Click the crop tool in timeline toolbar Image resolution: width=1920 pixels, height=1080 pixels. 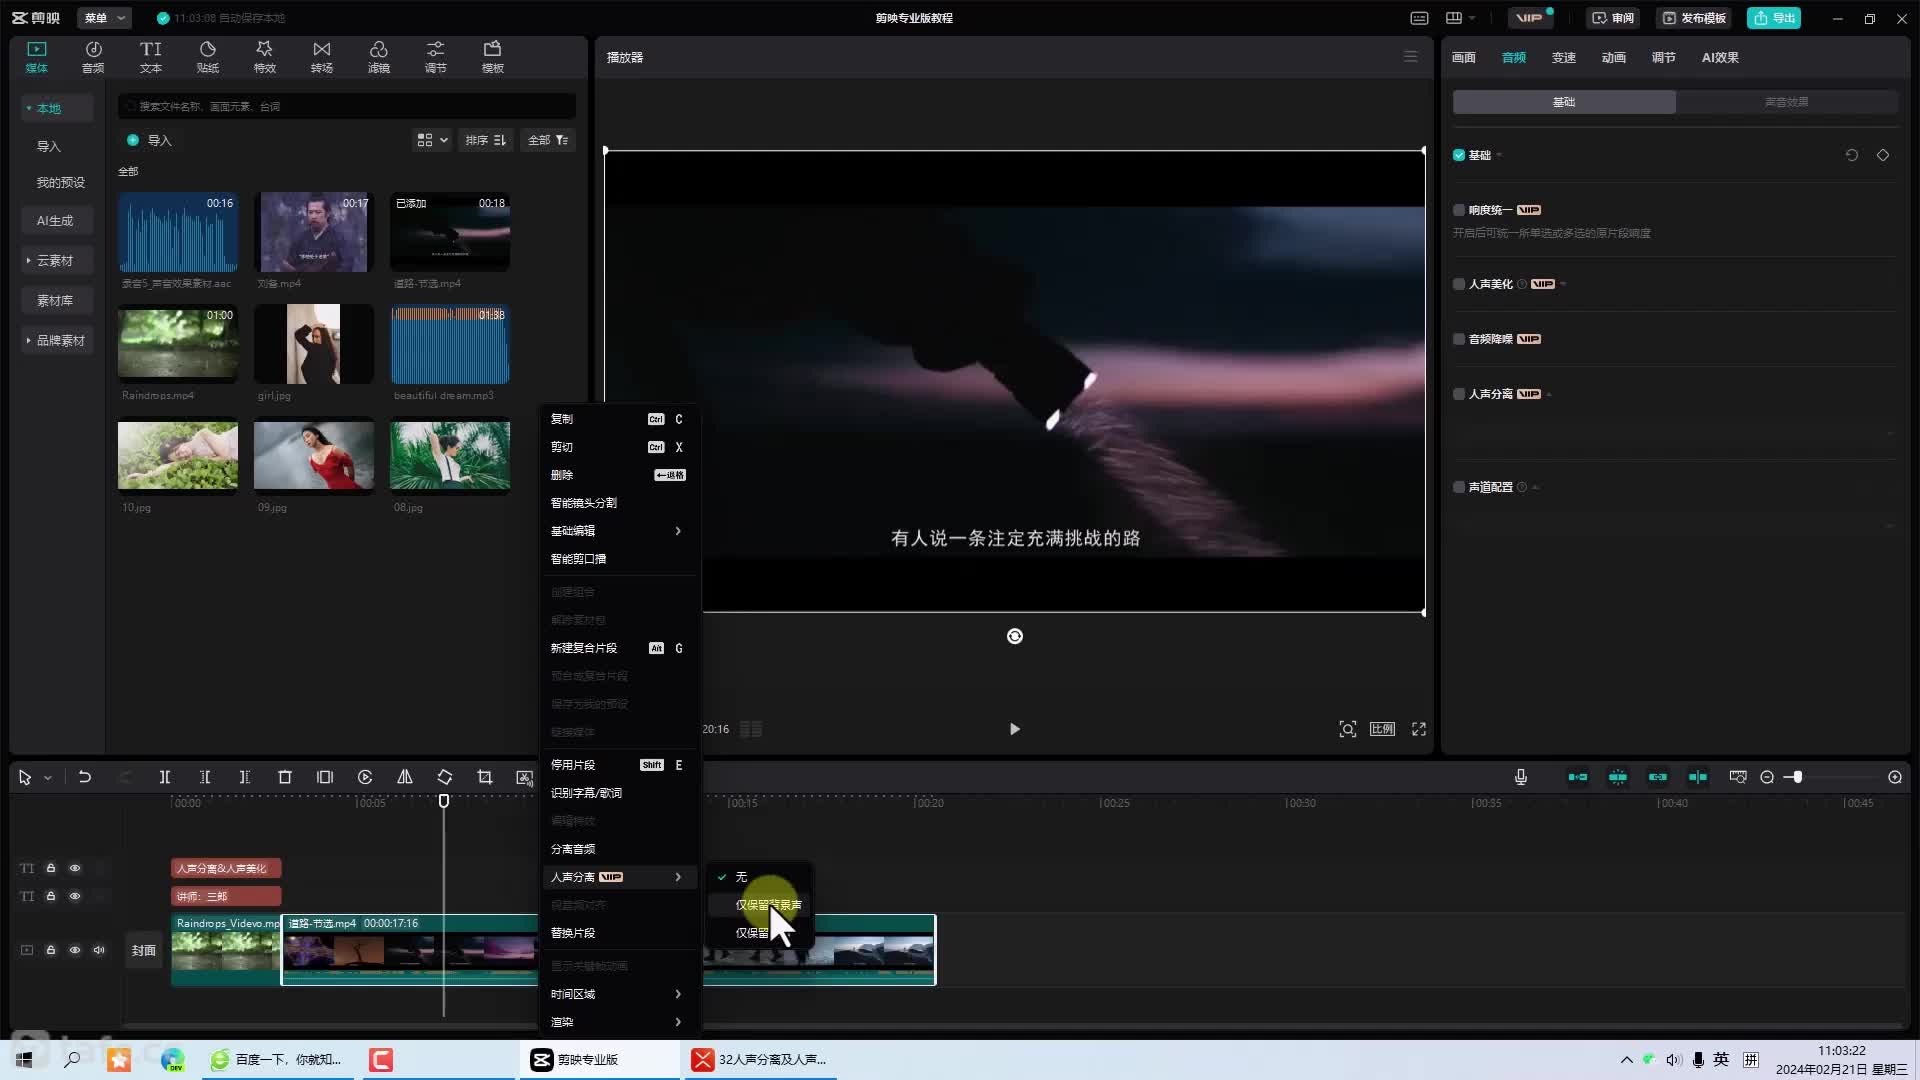485,777
